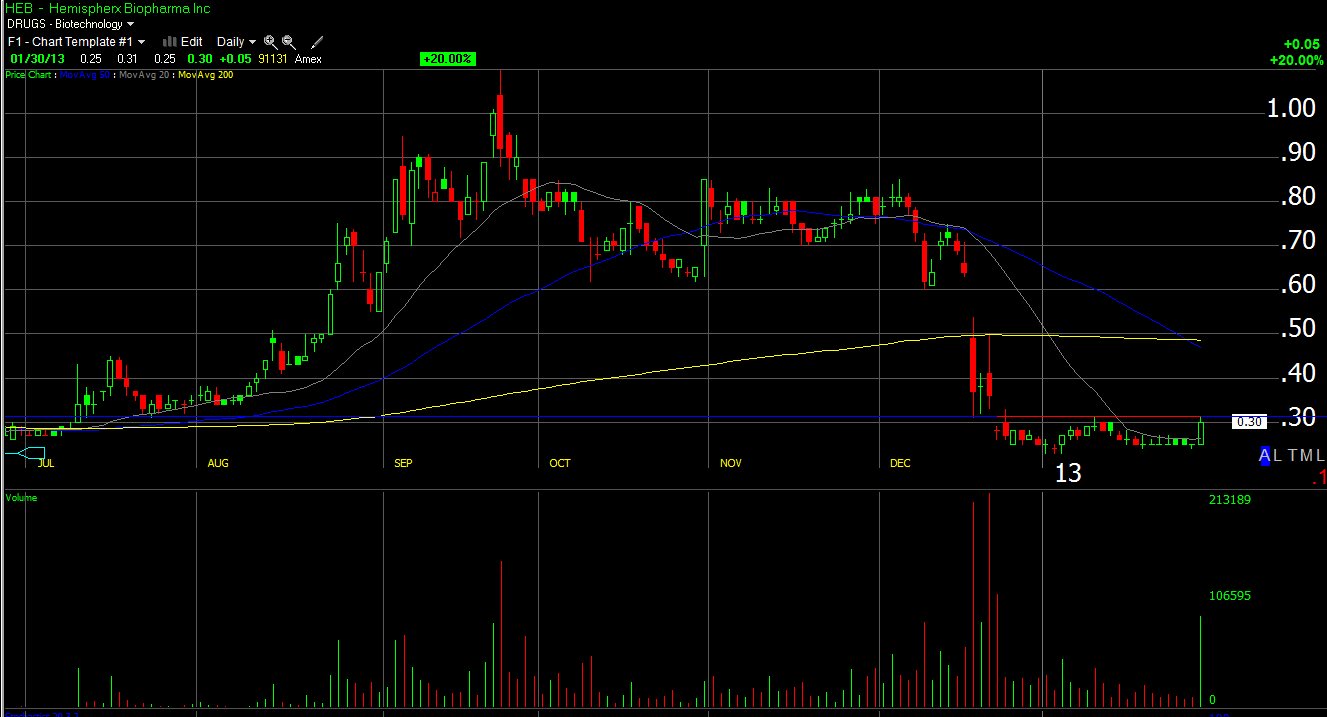
Task: Select the pencil drawing tool icon
Action: [x=317, y=42]
